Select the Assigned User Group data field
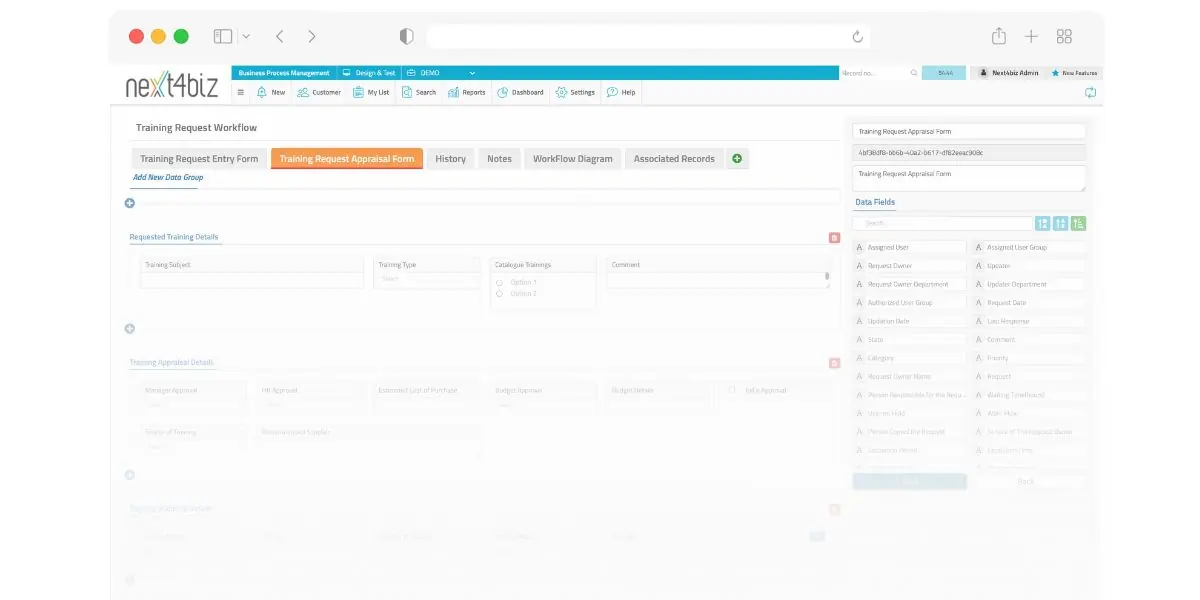This screenshot has height=600, width=1200. click(1029, 247)
